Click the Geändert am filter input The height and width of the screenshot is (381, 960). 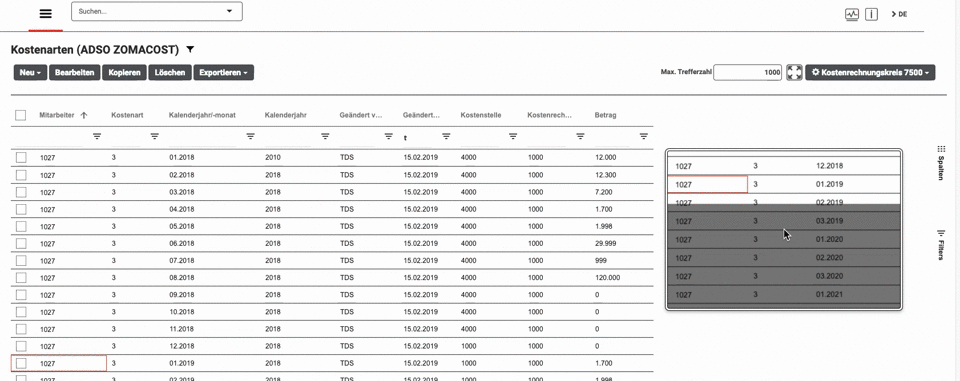pos(421,137)
